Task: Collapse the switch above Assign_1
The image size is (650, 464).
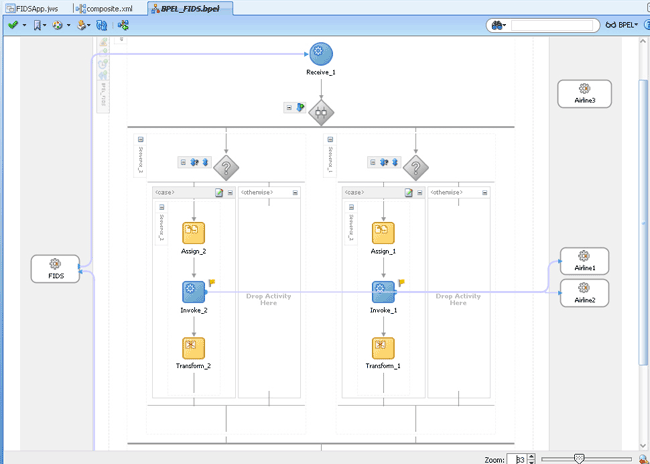Action: click(373, 163)
